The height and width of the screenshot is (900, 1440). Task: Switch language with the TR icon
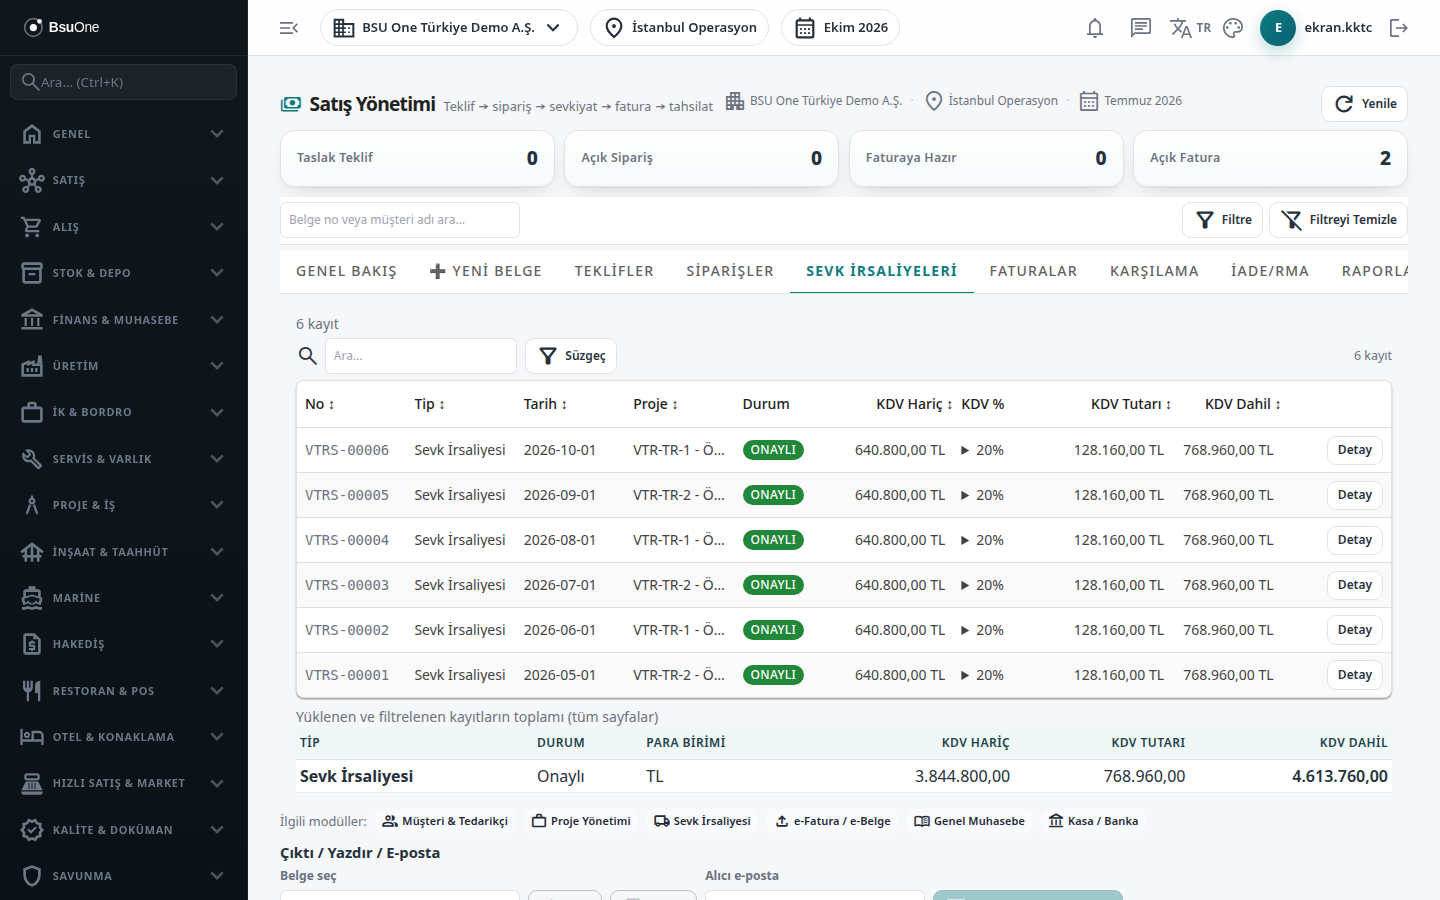[x=1190, y=28]
